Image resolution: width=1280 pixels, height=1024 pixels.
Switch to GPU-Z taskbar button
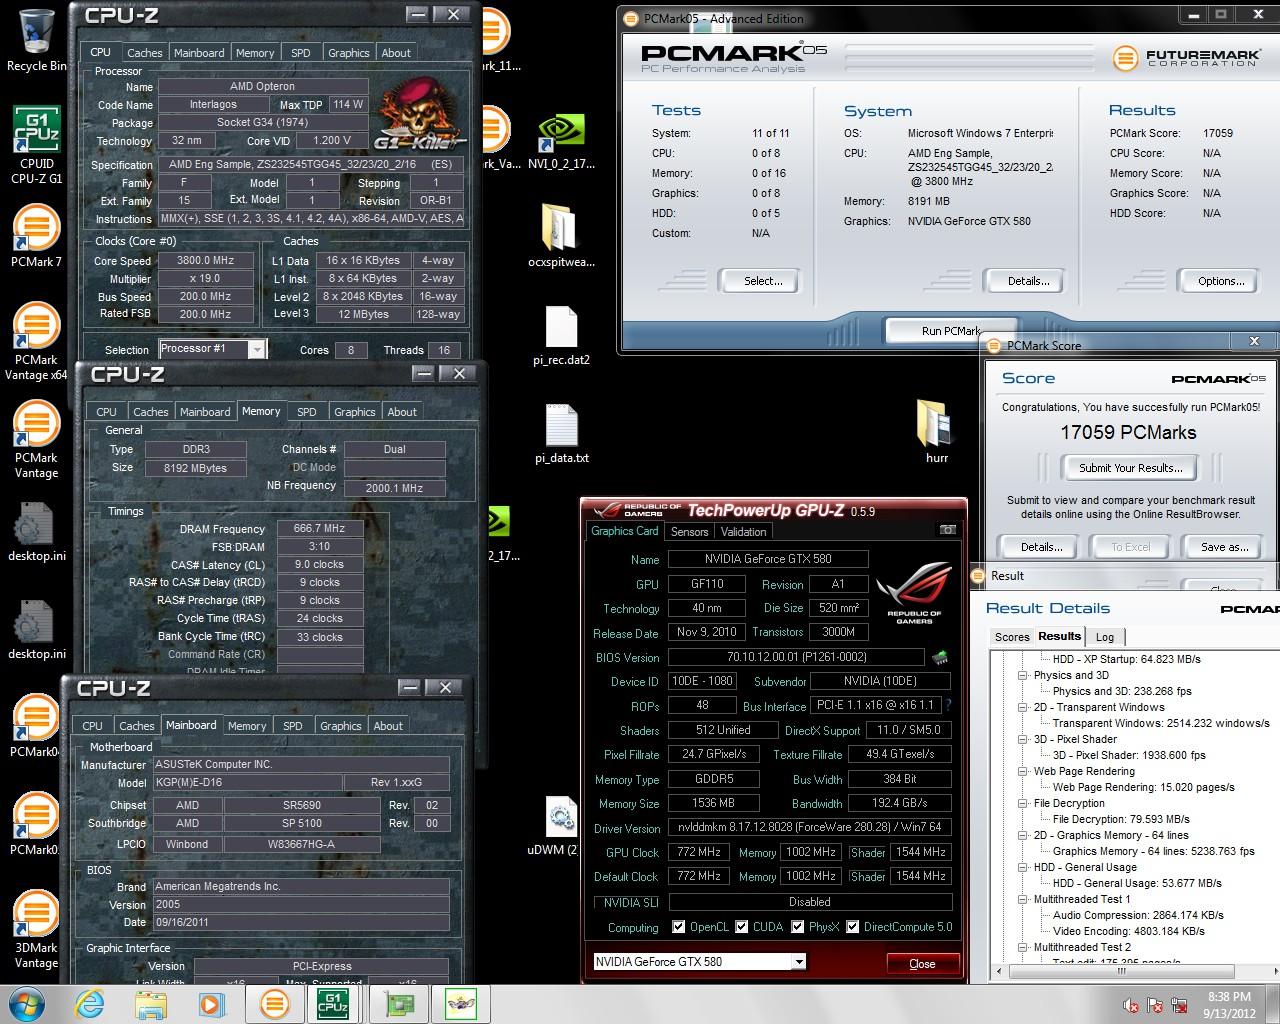point(401,1004)
